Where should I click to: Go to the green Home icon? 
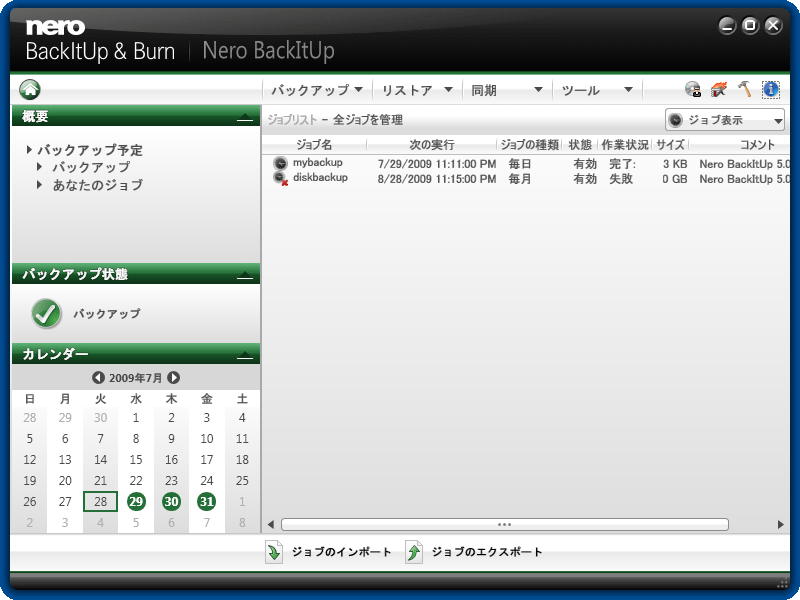coord(30,89)
